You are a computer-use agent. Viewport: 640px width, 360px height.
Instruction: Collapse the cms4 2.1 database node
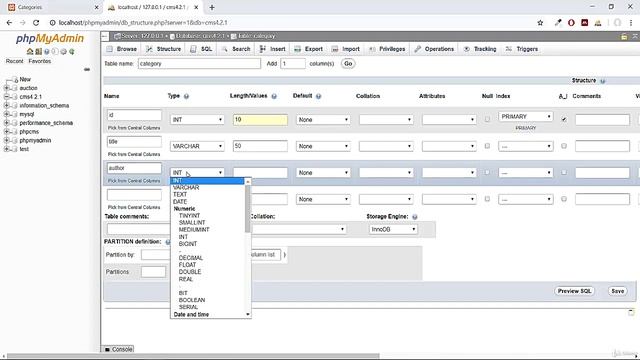(x=7, y=97)
